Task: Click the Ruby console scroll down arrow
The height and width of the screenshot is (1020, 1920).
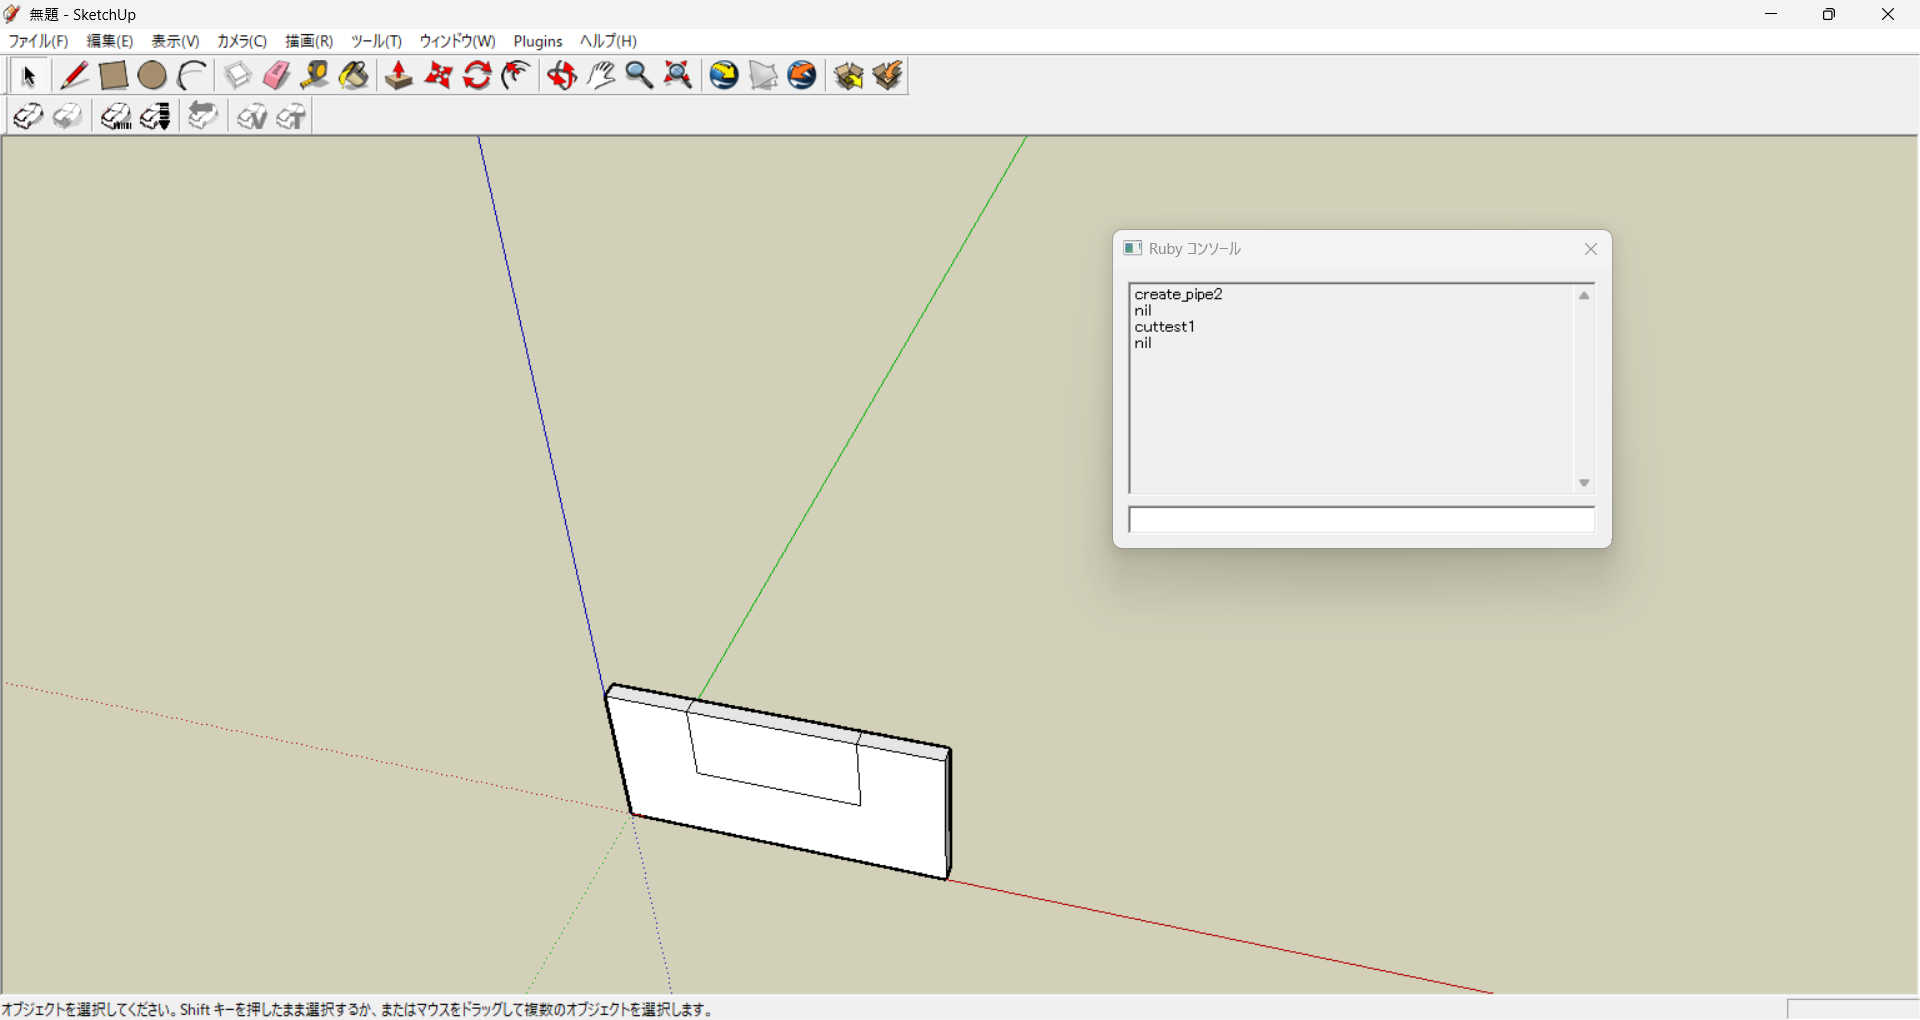Action: (1584, 483)
